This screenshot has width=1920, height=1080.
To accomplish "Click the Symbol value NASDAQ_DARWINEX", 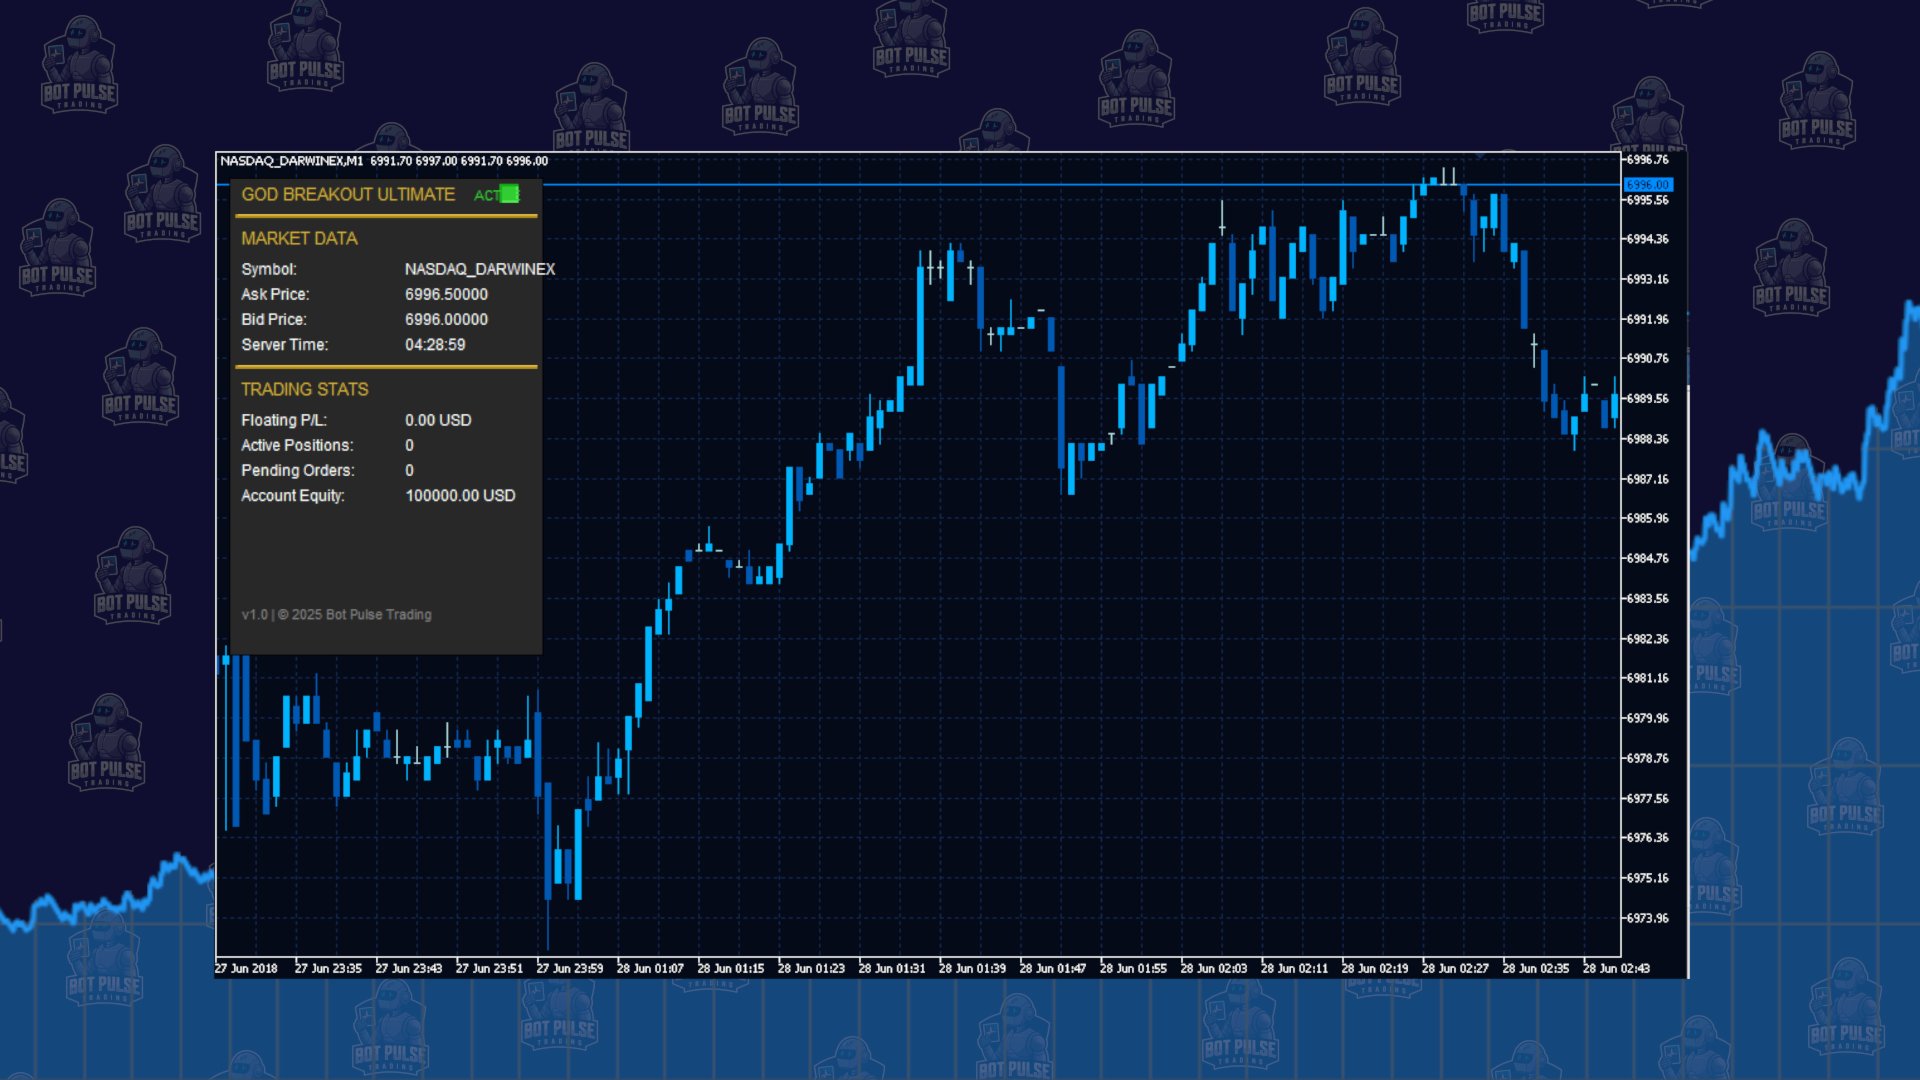I will coord(481,269).
